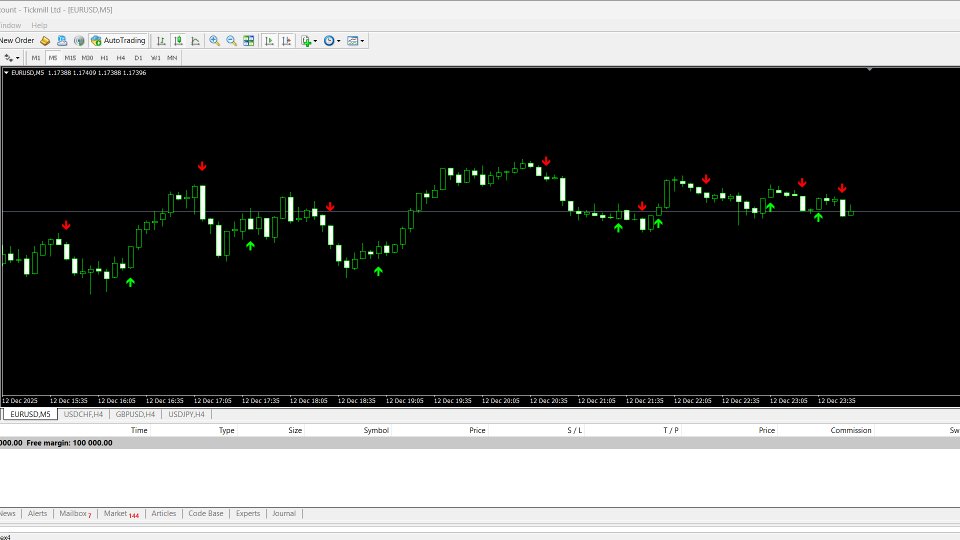Select the M30 timeframe

[x=87, y=58]
